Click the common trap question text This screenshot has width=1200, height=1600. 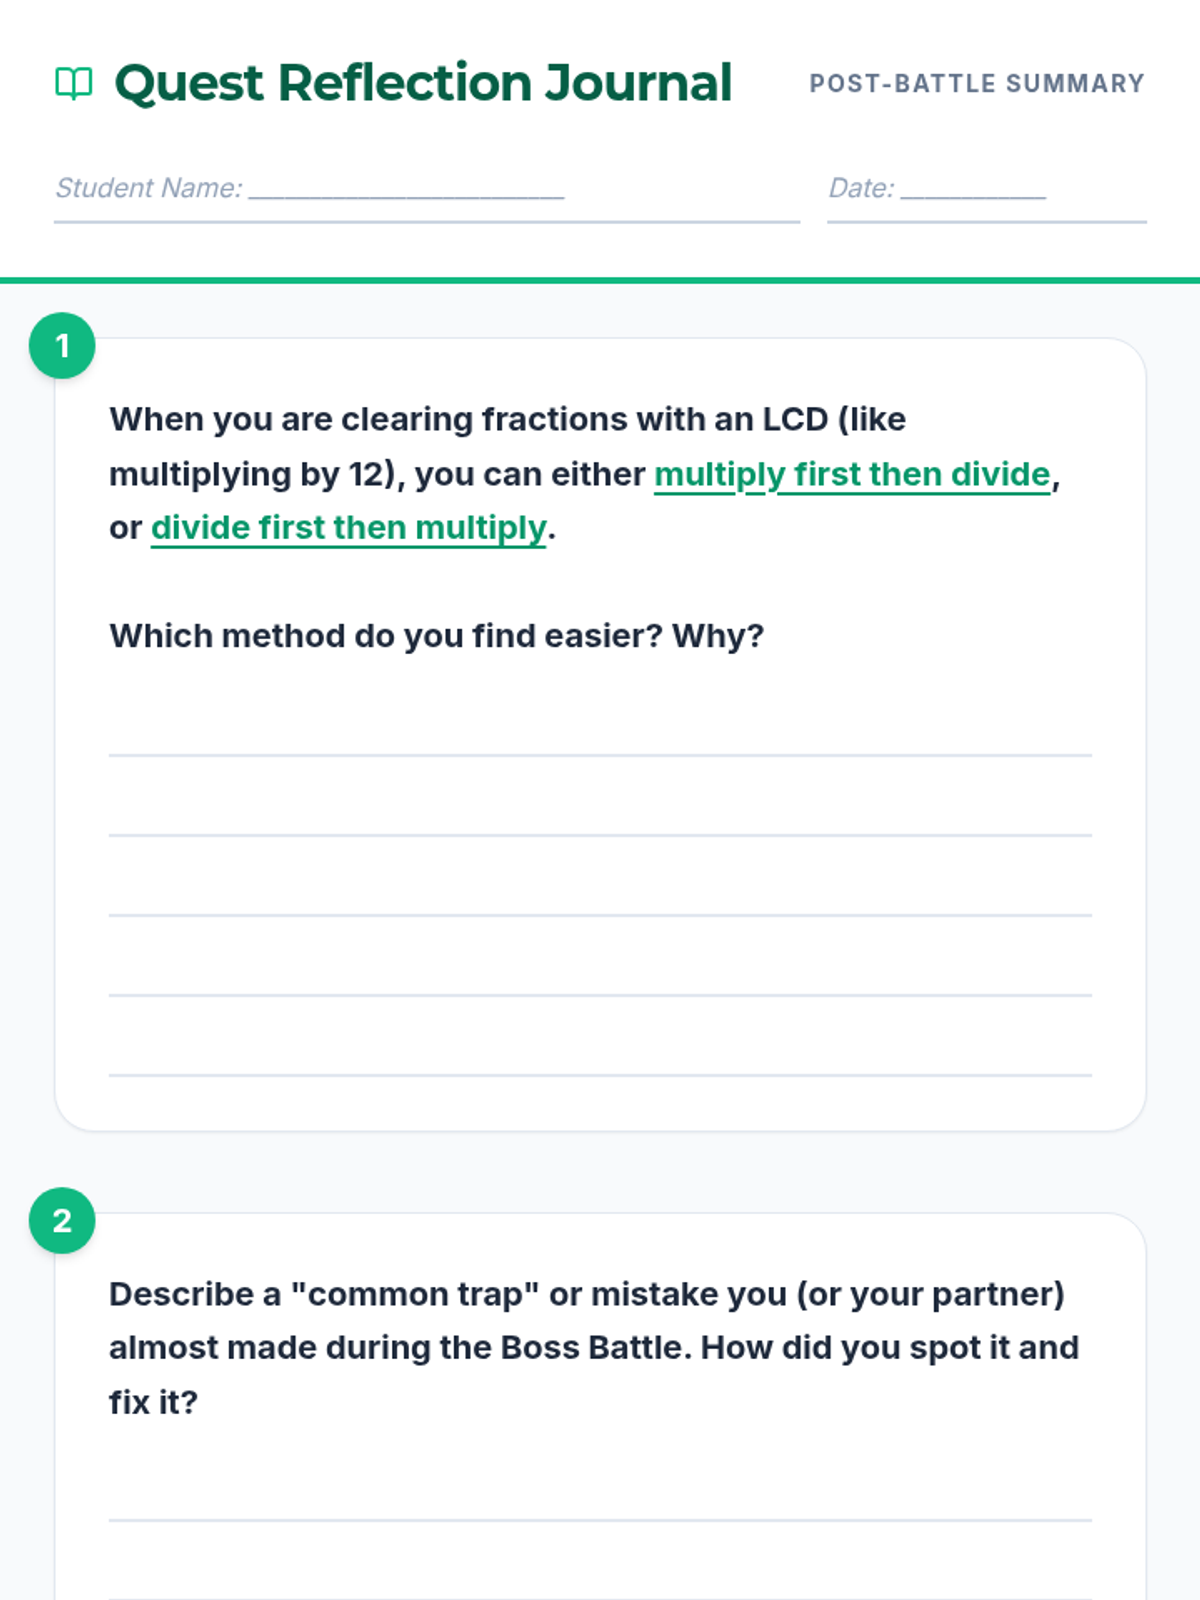594,1348
